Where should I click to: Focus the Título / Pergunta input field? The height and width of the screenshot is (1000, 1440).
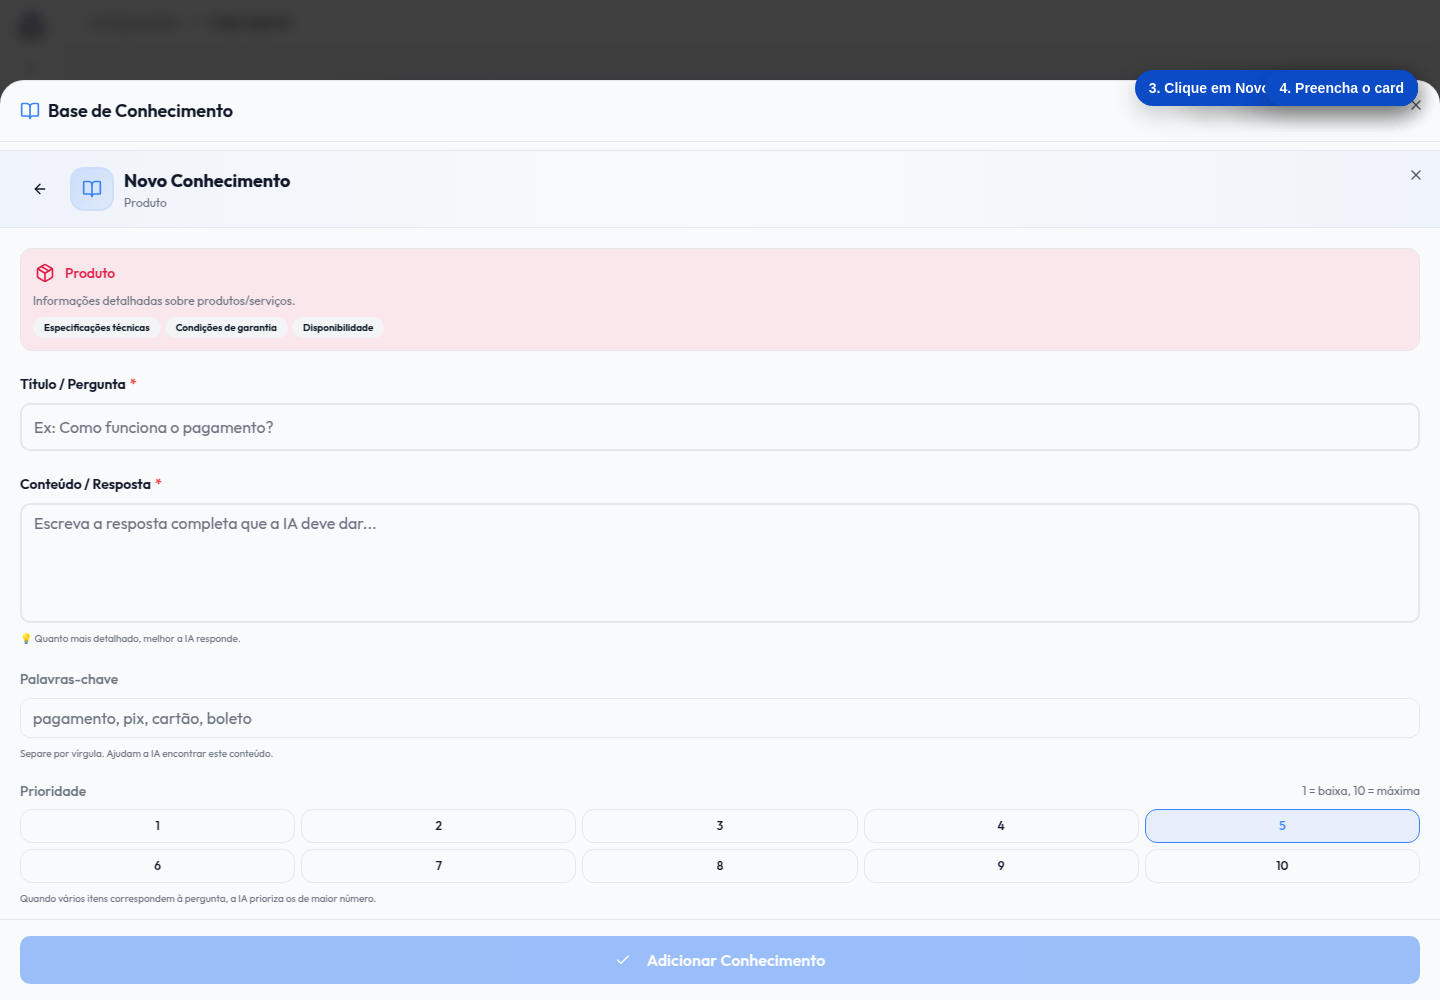(x=720, y=427)
